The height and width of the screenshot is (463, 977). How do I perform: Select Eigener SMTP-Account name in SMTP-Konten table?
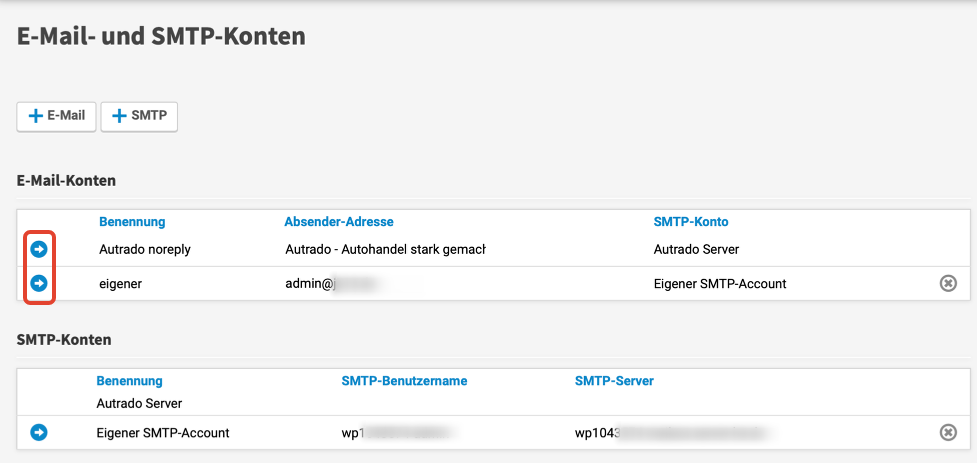(x=163, y=433)
